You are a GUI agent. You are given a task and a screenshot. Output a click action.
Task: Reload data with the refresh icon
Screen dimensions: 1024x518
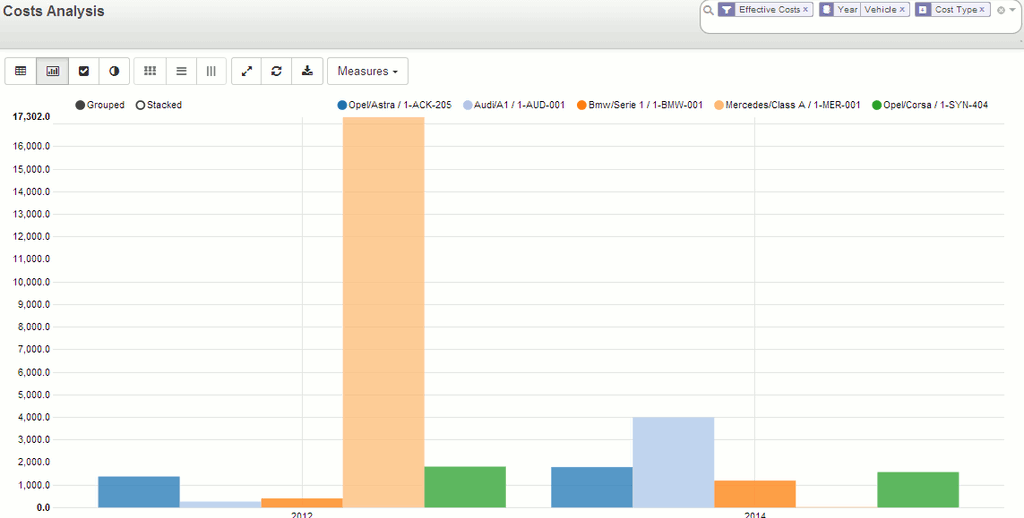pyautogui.click(x=276, y=71)
